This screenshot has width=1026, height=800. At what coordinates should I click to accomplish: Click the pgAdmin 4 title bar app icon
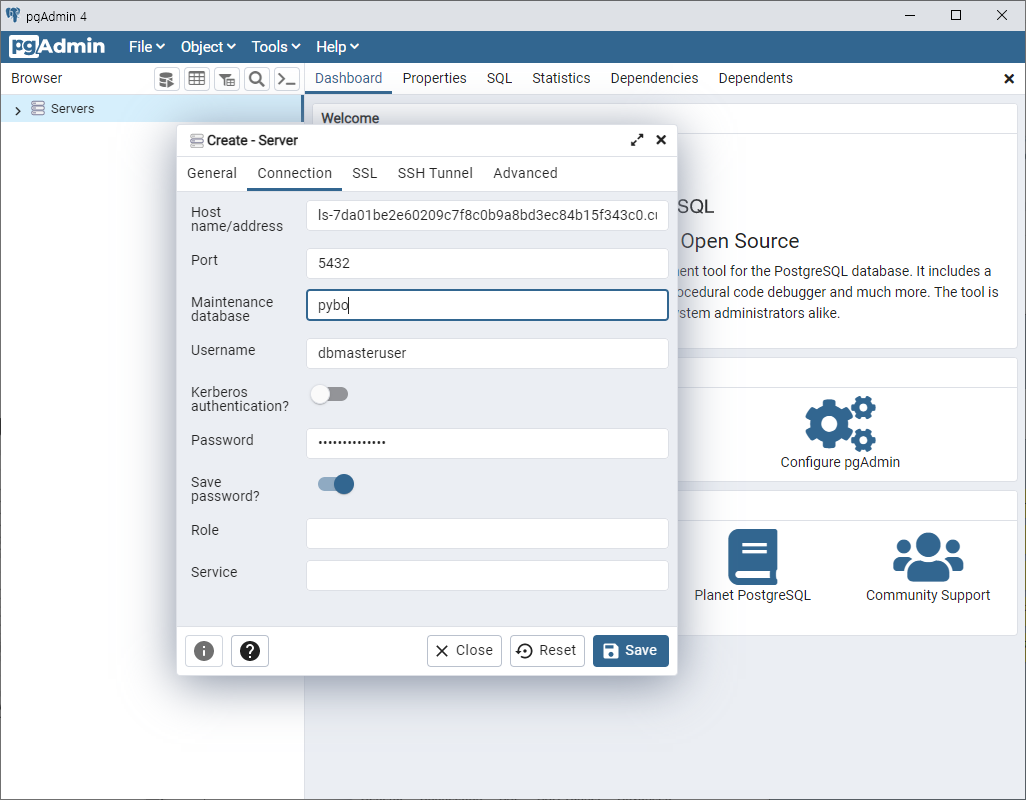point(12,15)
